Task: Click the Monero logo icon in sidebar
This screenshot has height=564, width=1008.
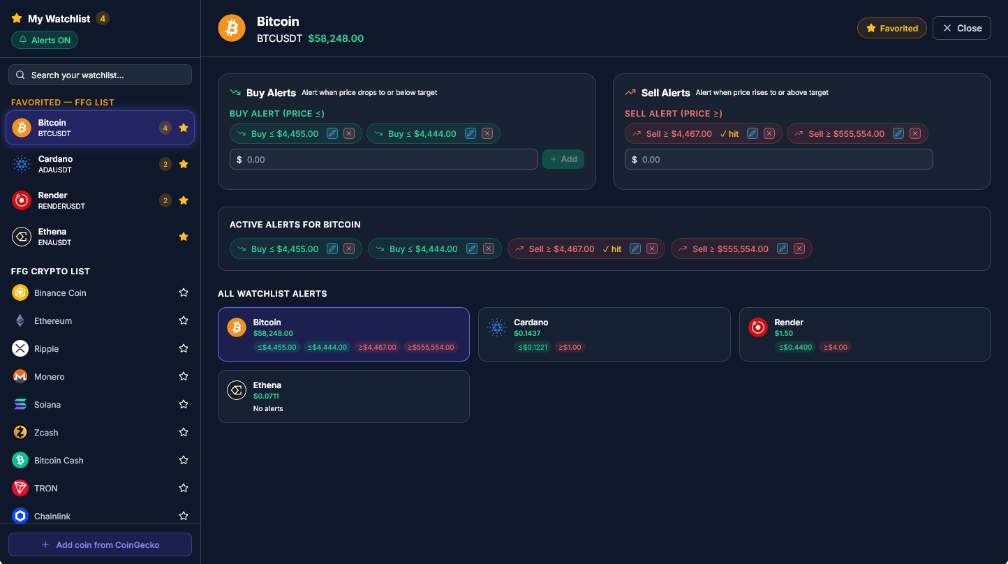Action: (21, 376)
